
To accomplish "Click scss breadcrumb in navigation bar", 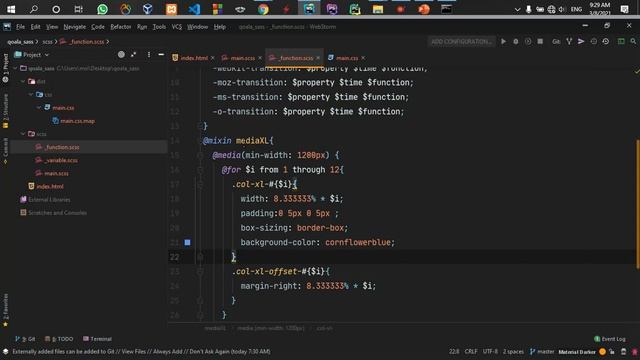I will point(48,42).
